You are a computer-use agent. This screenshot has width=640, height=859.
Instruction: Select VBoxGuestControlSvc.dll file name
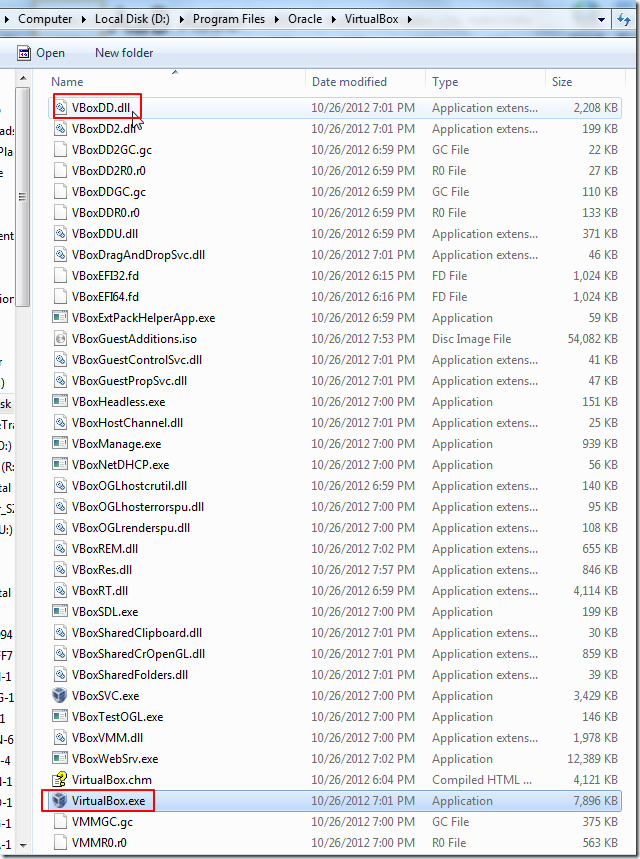(136, 360)
